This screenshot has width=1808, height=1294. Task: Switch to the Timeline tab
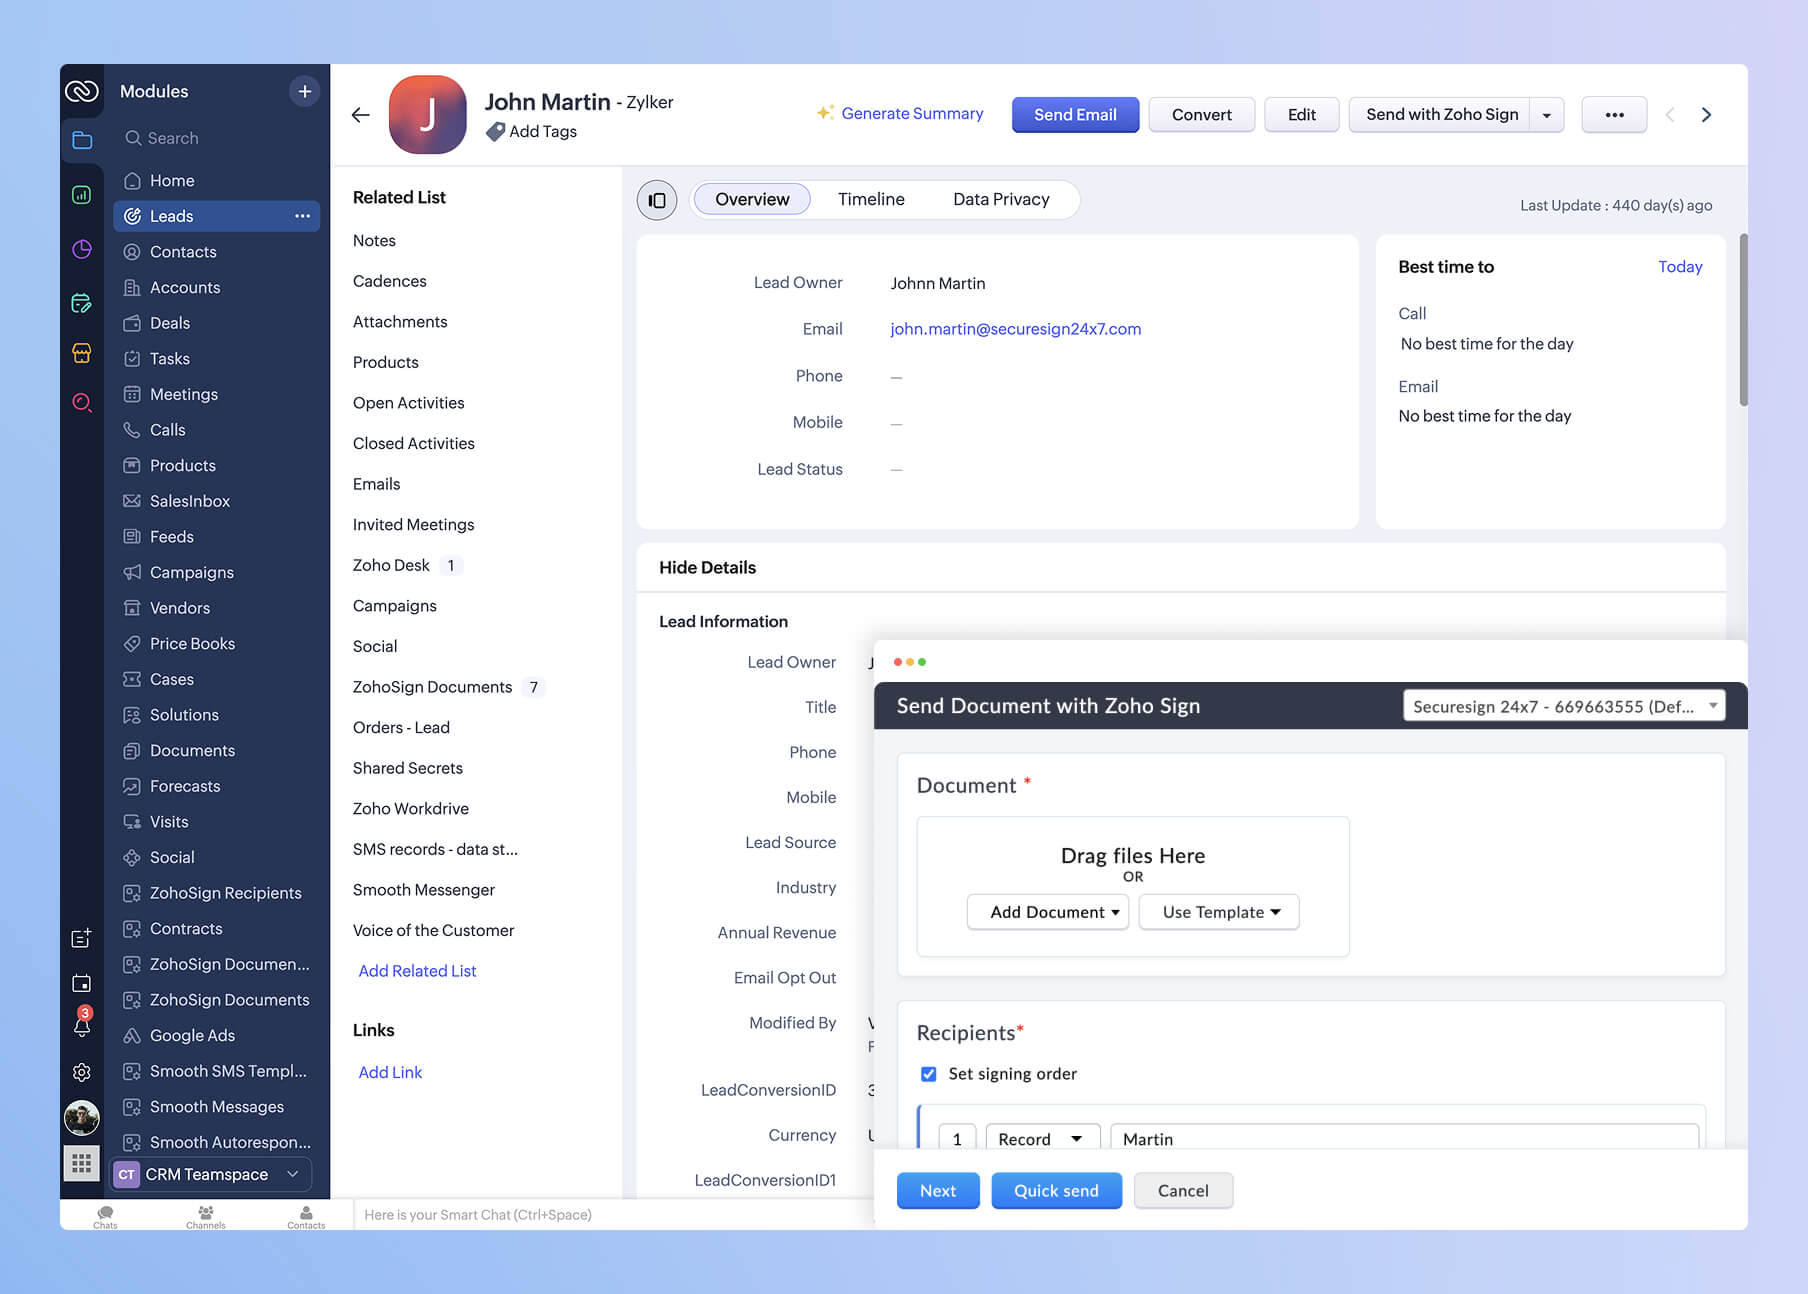pyautogui.click(x=871, y=199)
